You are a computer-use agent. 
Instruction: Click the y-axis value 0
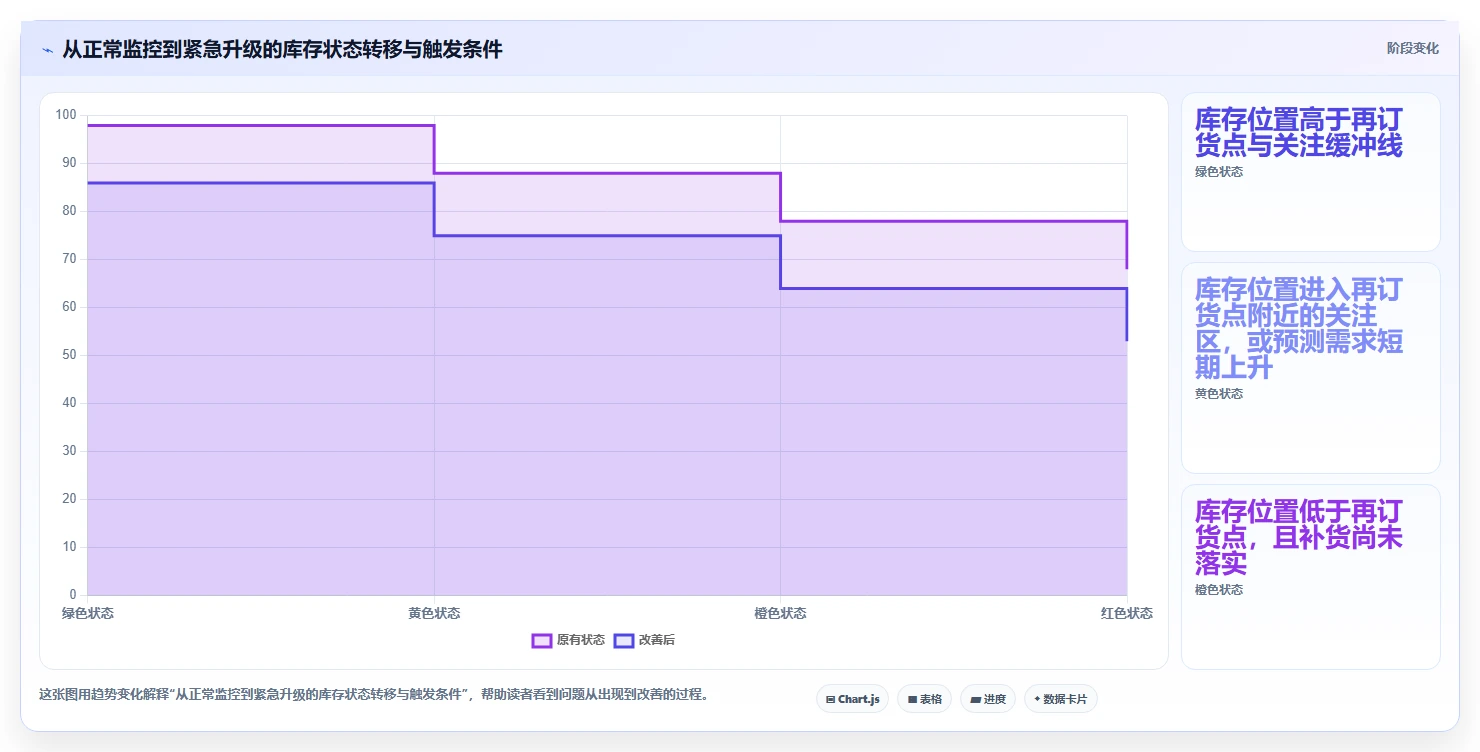coord(73,595)
